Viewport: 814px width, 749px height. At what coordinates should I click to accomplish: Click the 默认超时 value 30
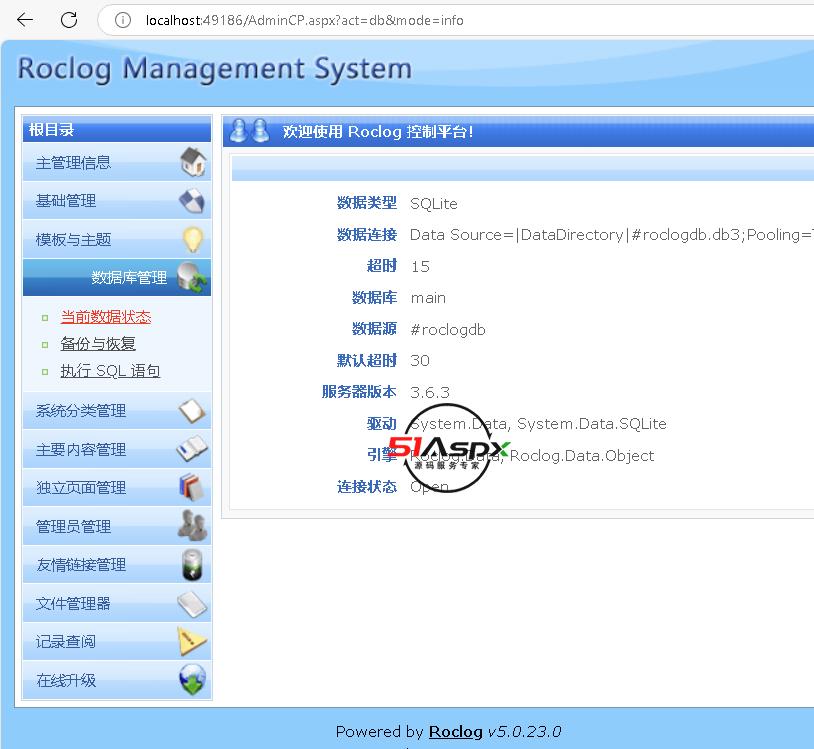coord(420,361)
